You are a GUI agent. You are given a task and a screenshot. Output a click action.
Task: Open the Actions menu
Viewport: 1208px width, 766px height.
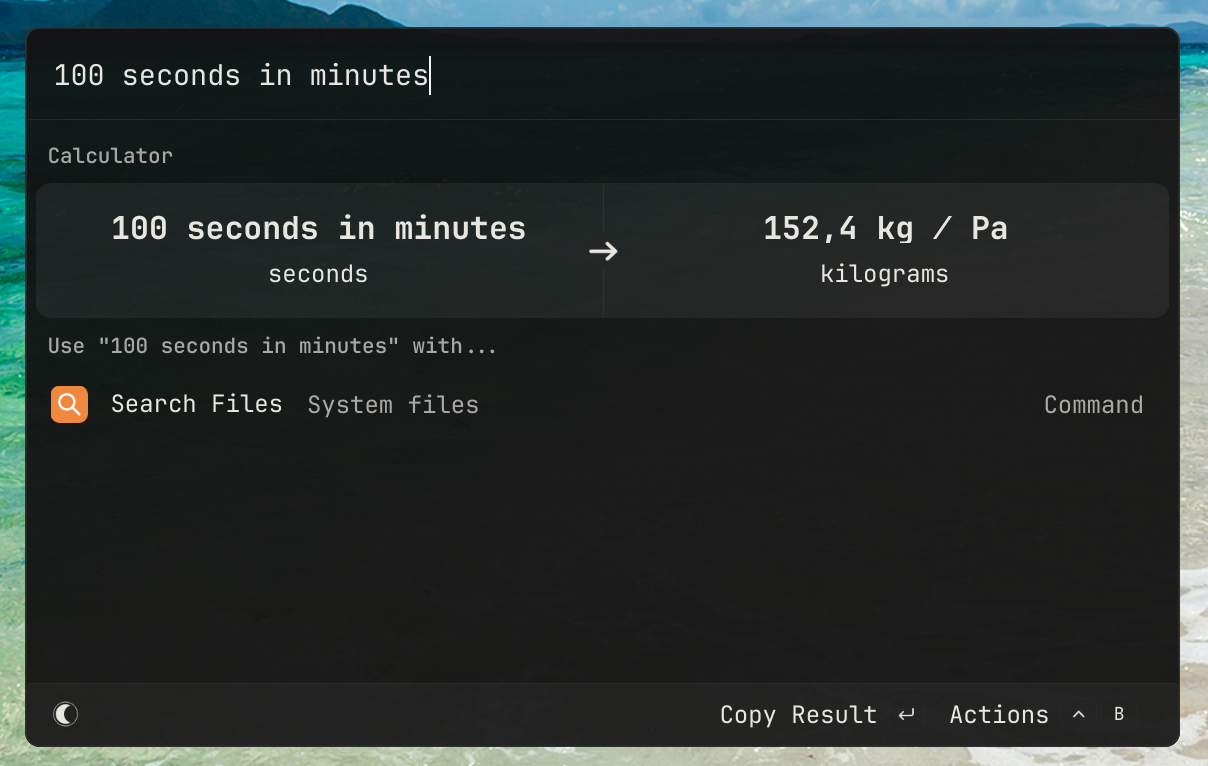point(998,715)
